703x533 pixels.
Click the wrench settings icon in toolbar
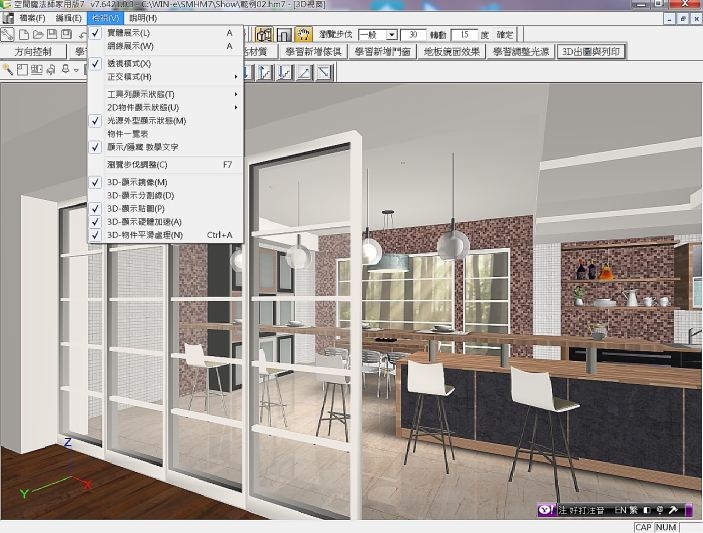[8, 35]
